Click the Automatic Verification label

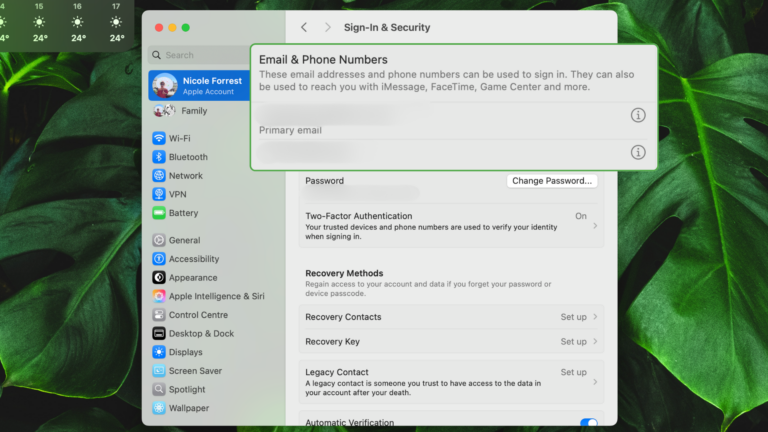pos(349,422)
